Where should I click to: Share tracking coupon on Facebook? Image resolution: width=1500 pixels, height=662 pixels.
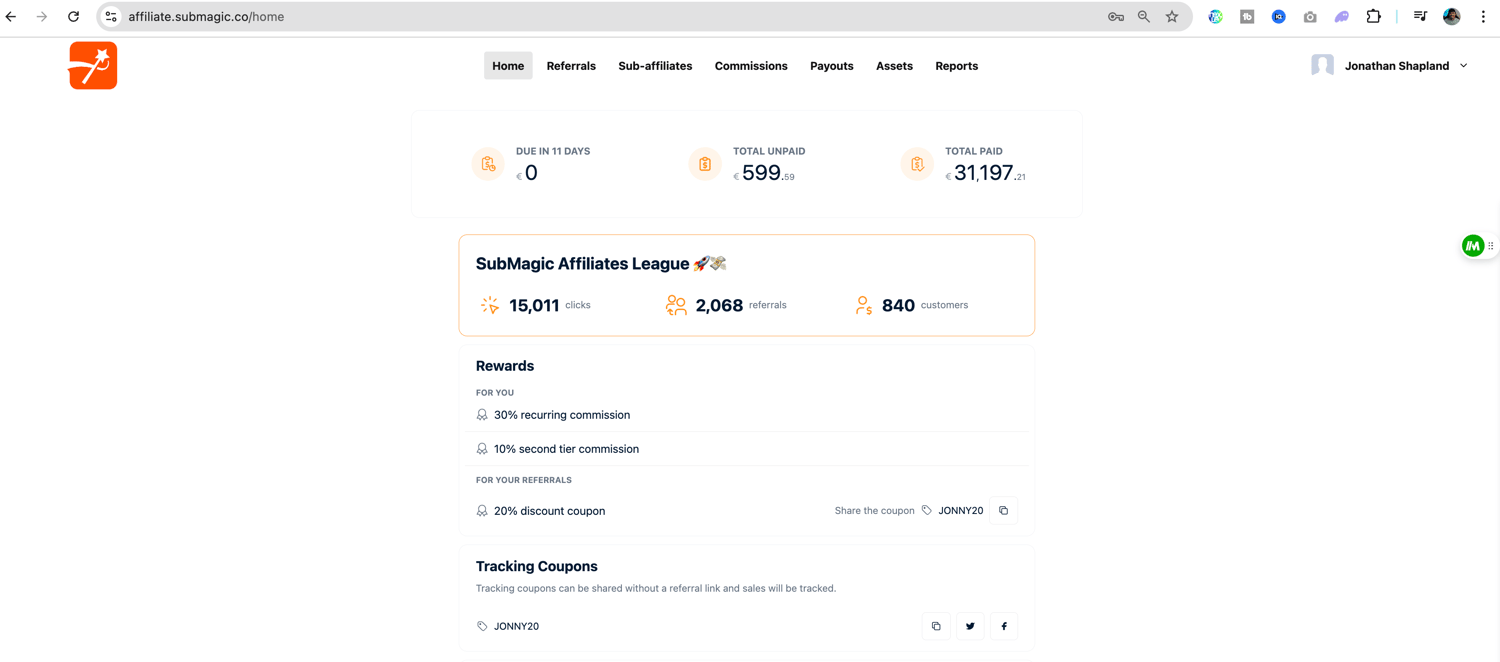pyautogui.click(x=1004, y=626)
